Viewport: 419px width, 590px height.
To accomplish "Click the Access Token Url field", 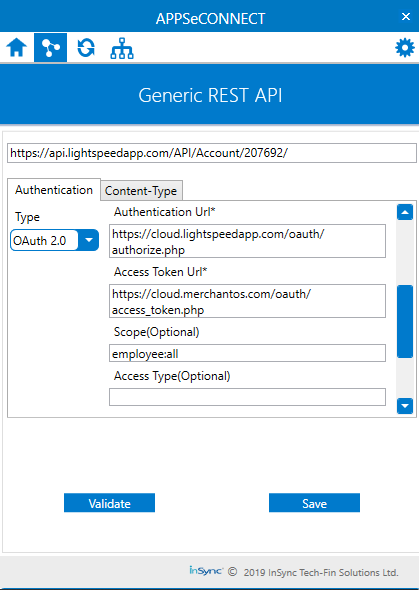I will pyautogui.click(x=247, y=301).
